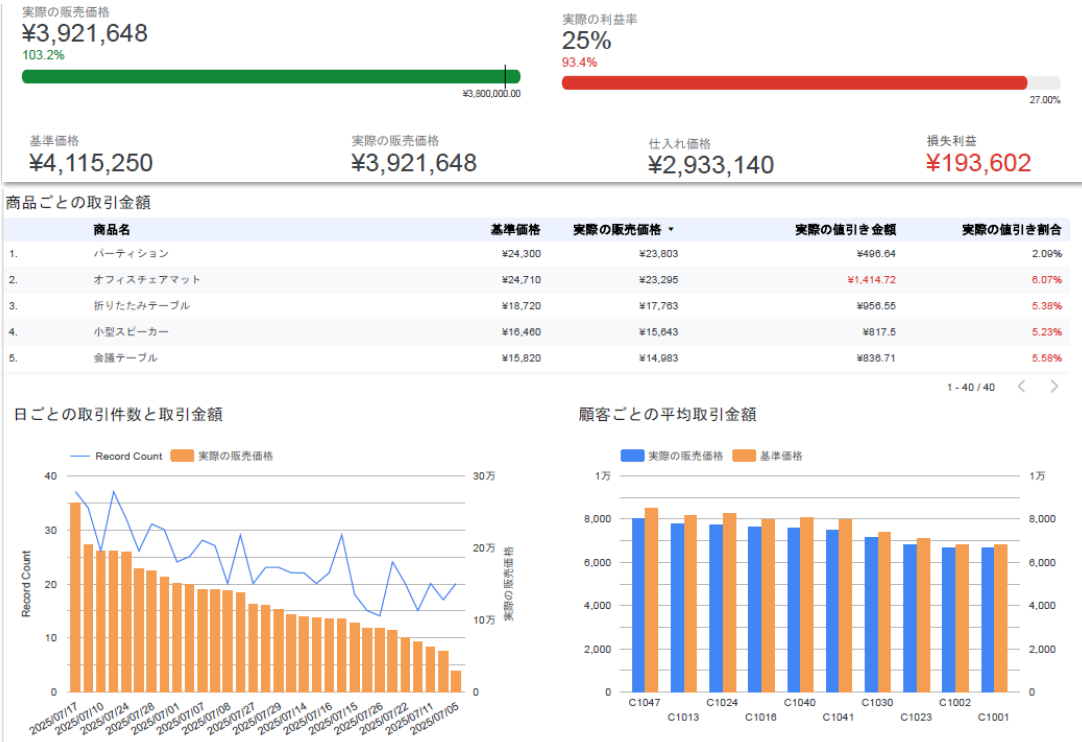Sort table by 実際の値引き割合 column header
Viewport: 1082px width, 742px height.
click(1011, 230)
